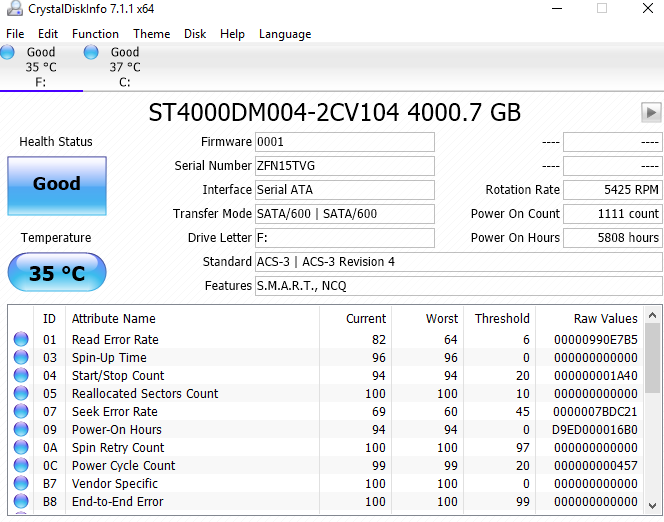Screen dimensions: 664x522
Task: Click the SMART attribute list vertical scrollbar
Action: click(653, 410)
